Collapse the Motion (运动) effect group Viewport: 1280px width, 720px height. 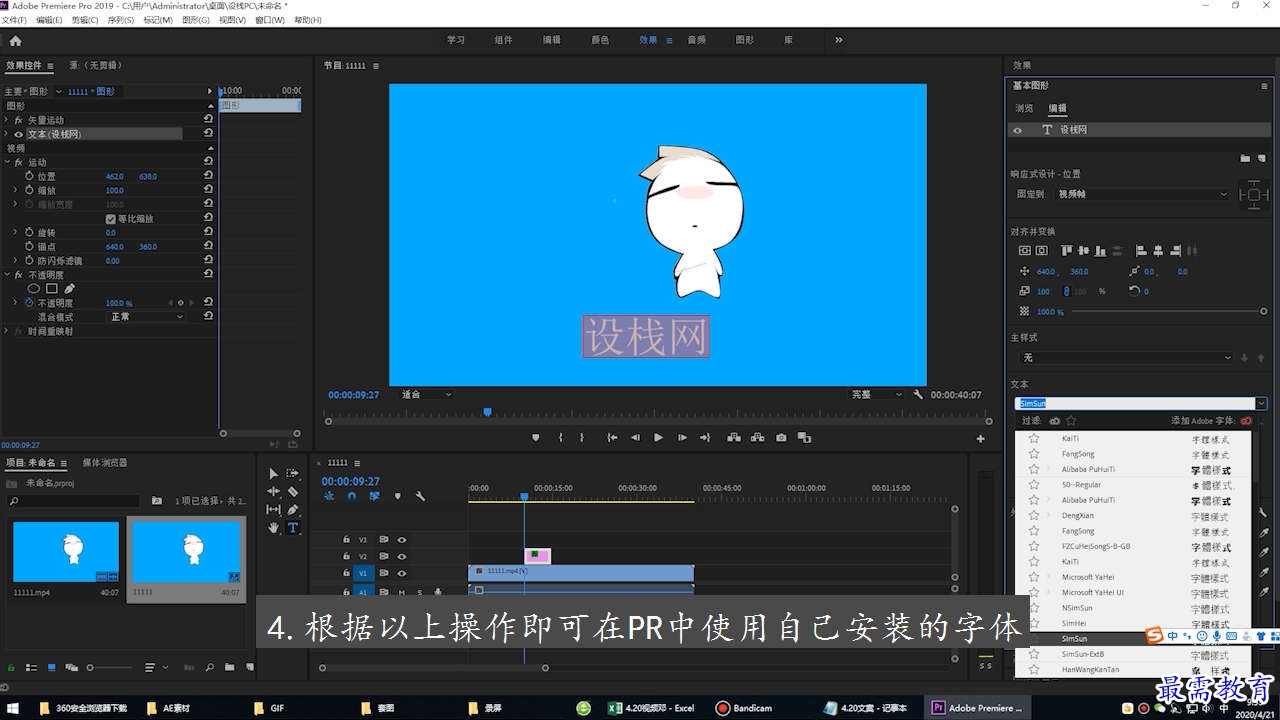[7, 162]
